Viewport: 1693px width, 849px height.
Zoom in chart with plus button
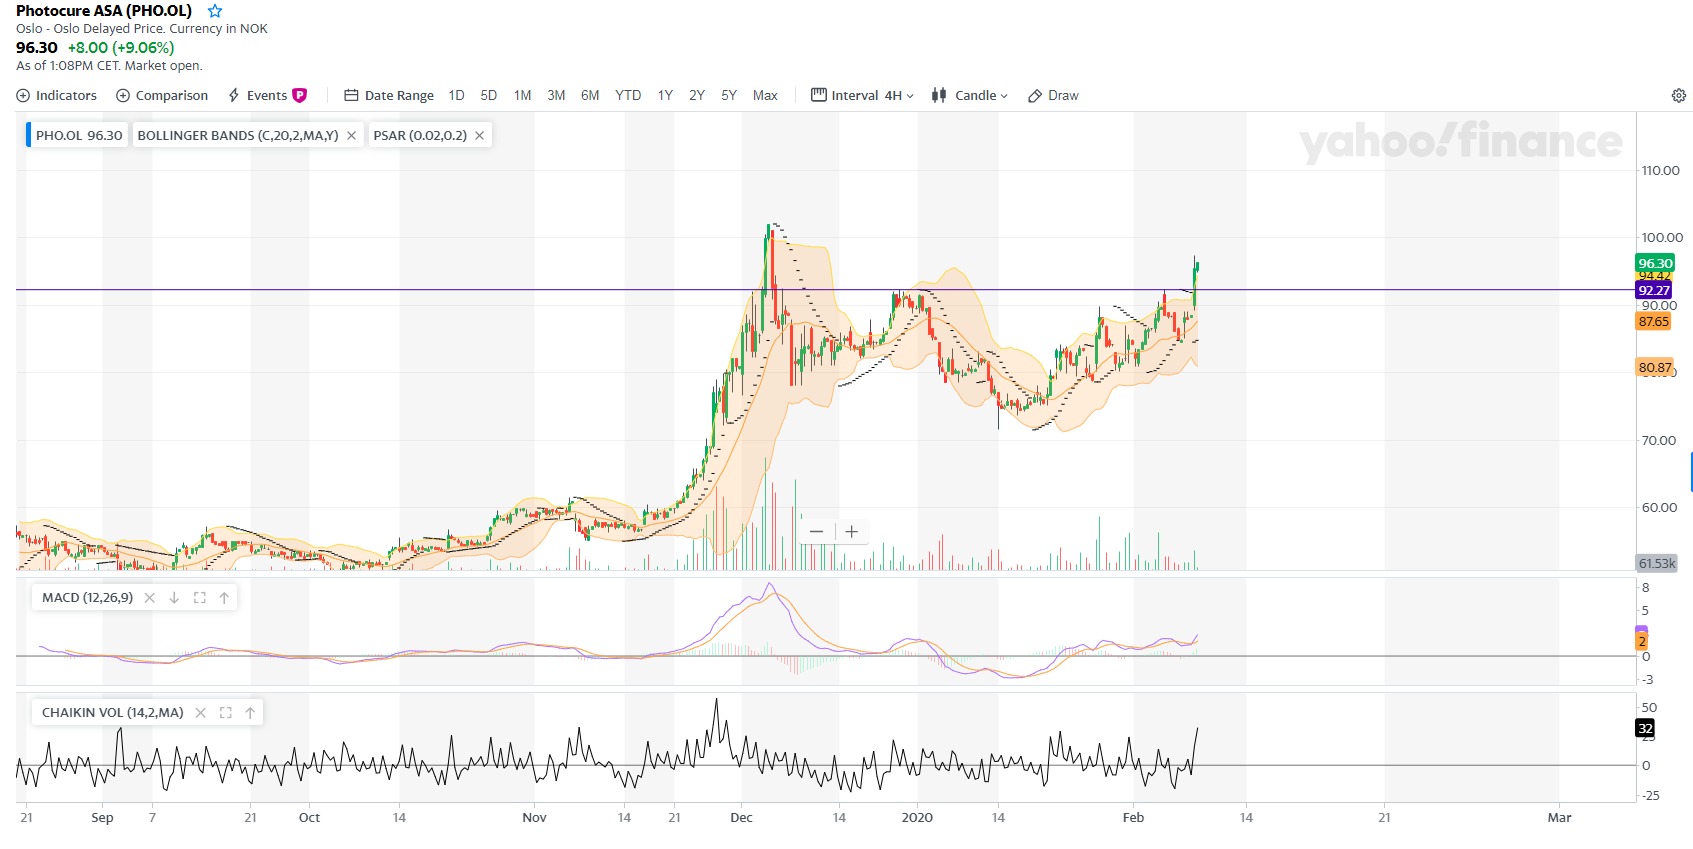(851, 532)
